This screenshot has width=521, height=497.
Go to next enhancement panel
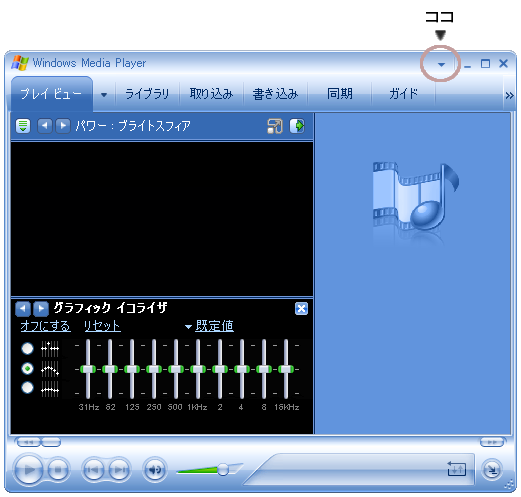[x=41, y=309]
